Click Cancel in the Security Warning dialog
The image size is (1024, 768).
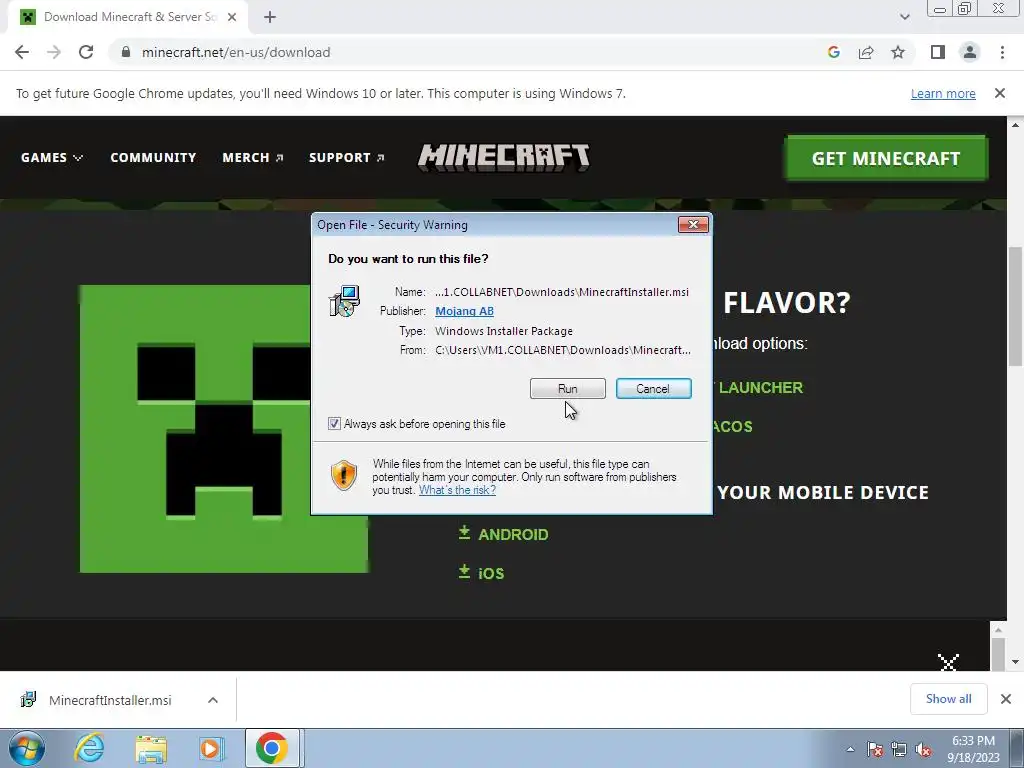click(654, 389)
